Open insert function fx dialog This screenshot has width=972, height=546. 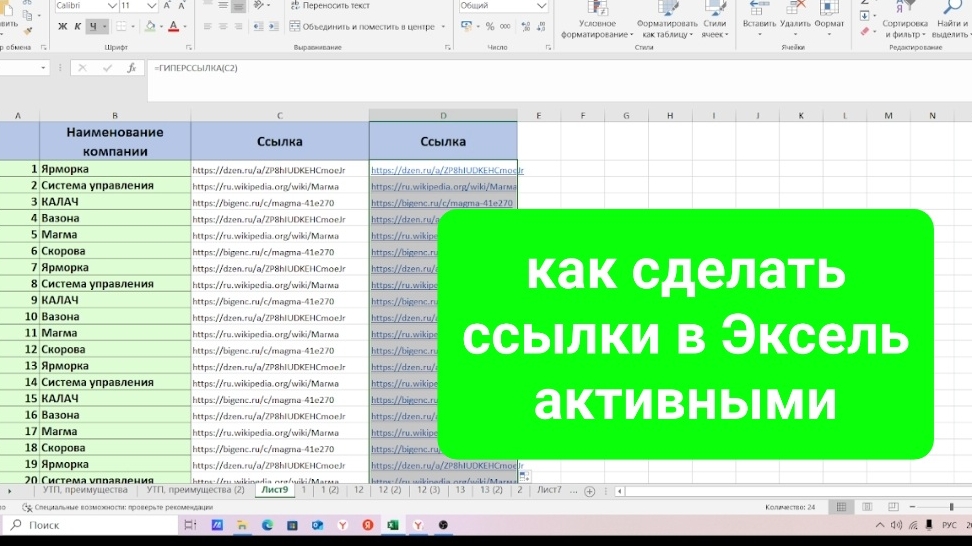[x=131, y=68]
